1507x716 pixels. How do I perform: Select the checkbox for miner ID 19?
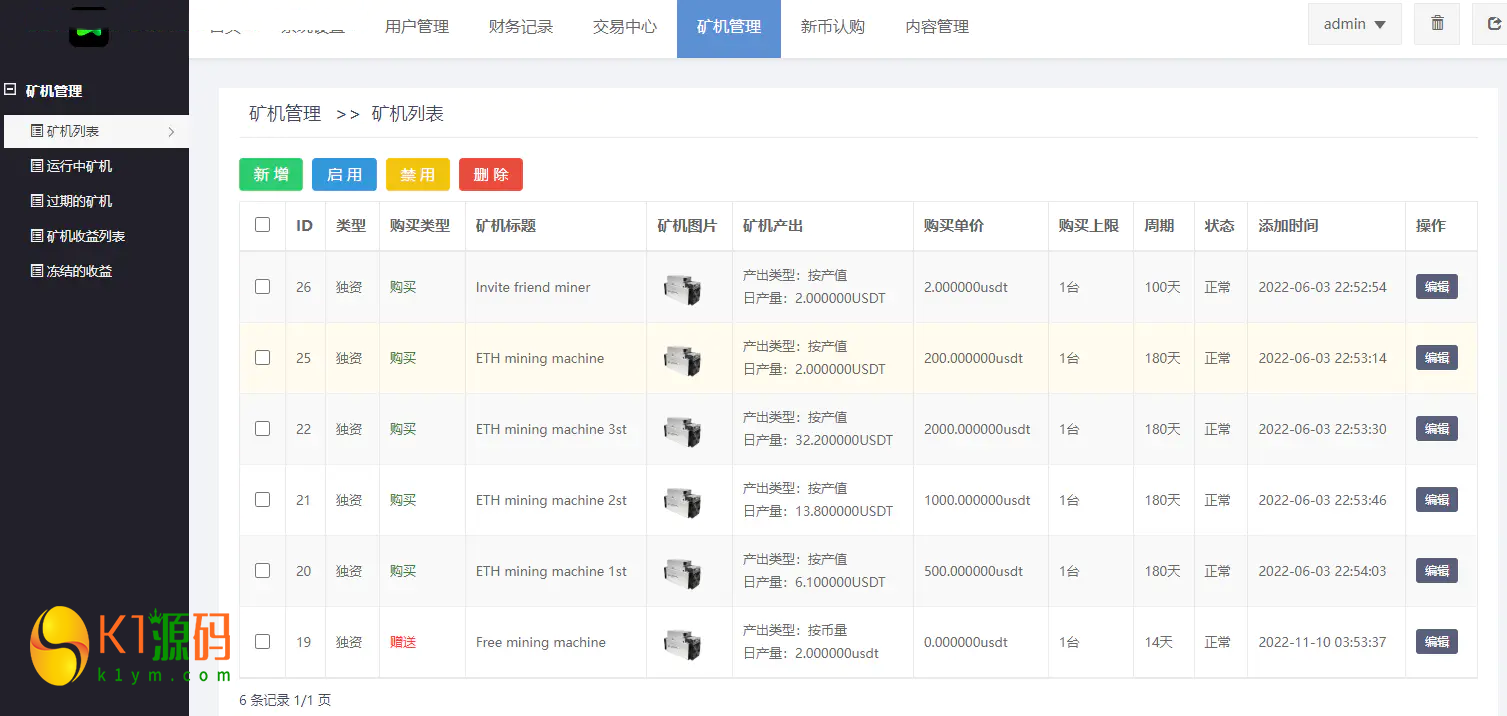(262, 642)
